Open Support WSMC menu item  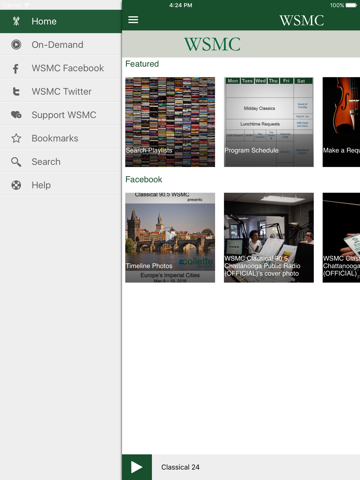tap(61, 115)
